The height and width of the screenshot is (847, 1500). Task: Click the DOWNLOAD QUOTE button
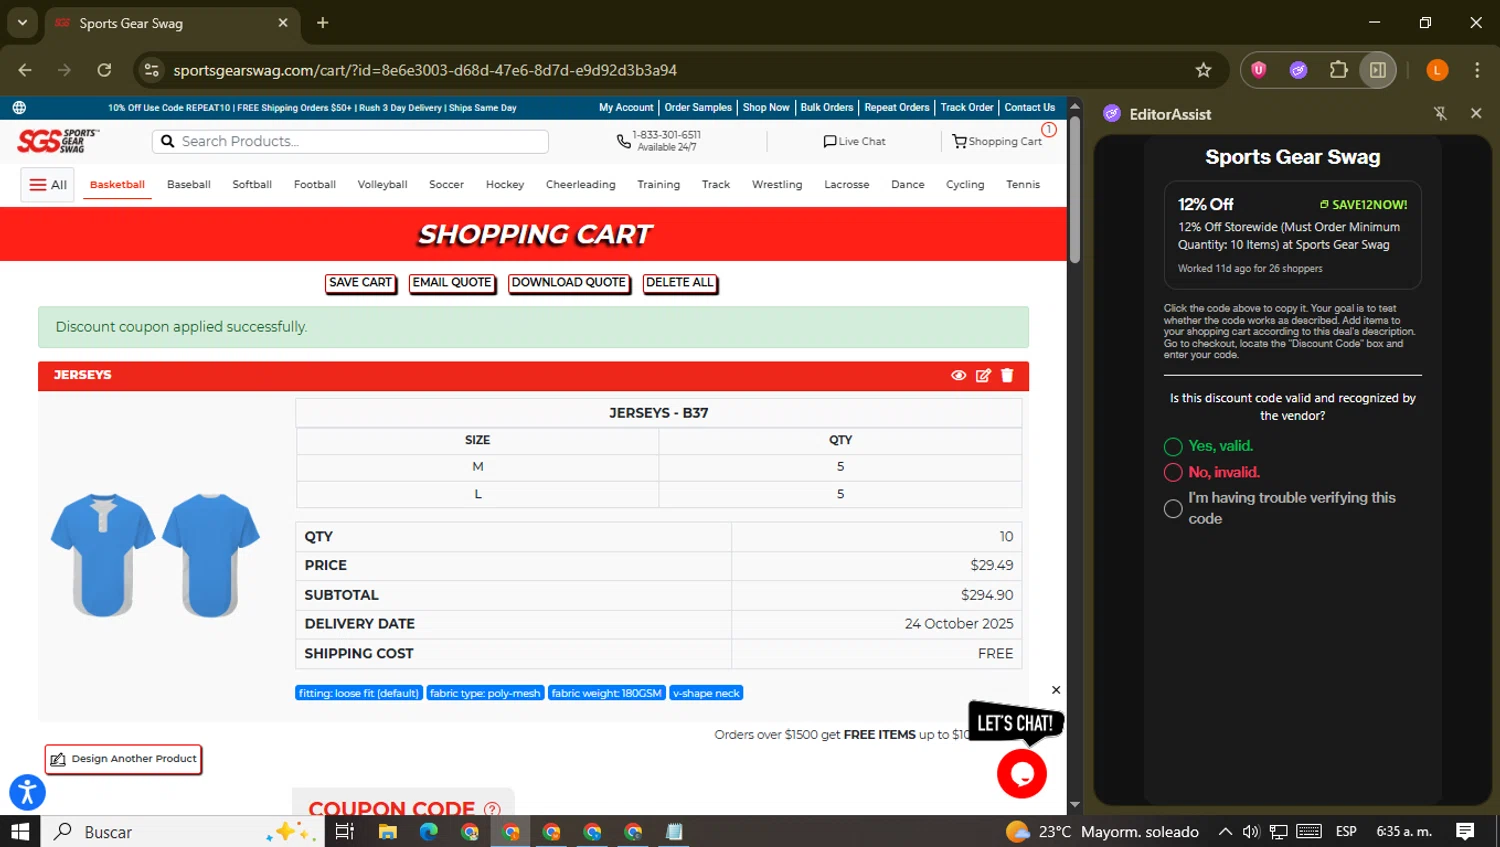(569, 283)
